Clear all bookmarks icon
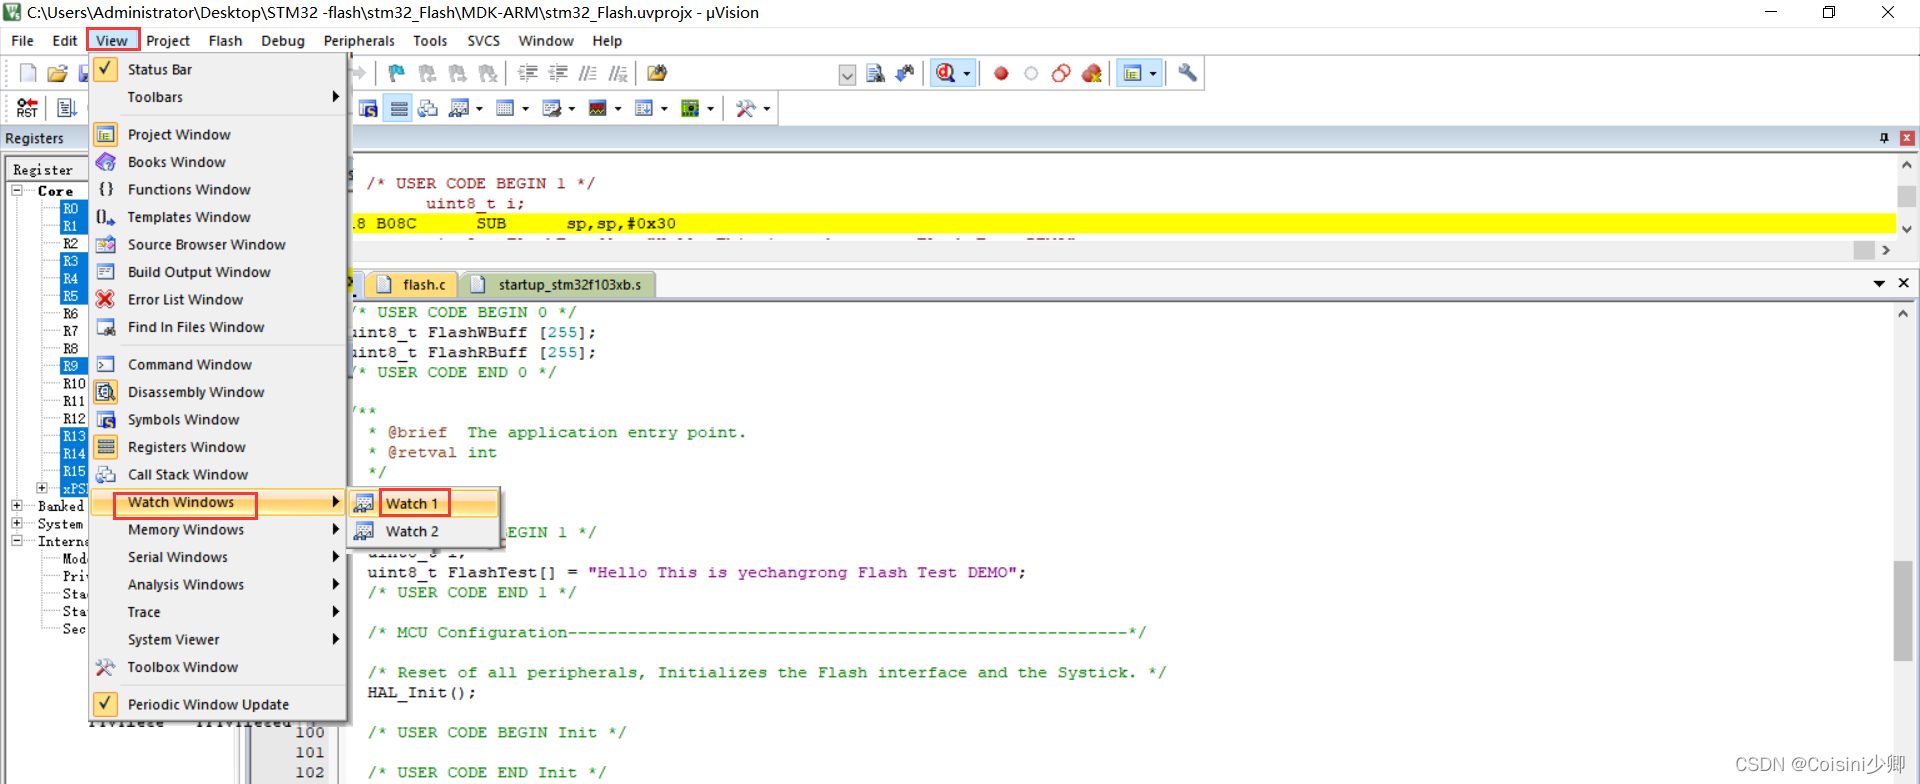 (x=487, y=73)
